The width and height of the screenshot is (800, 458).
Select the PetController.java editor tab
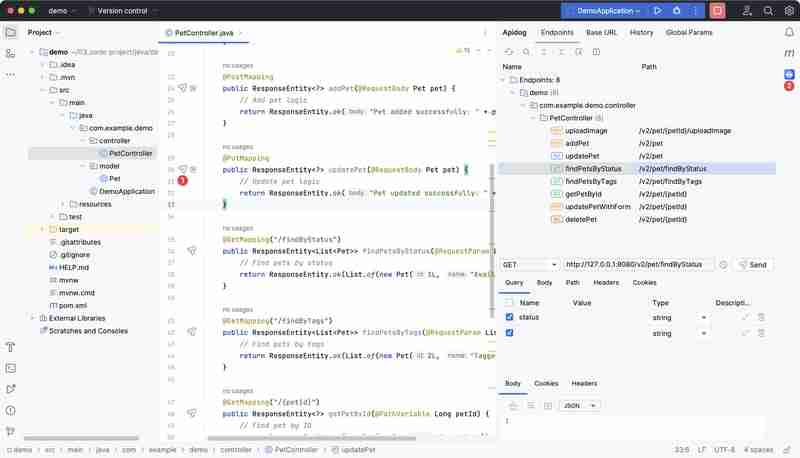tap(204, 33)
